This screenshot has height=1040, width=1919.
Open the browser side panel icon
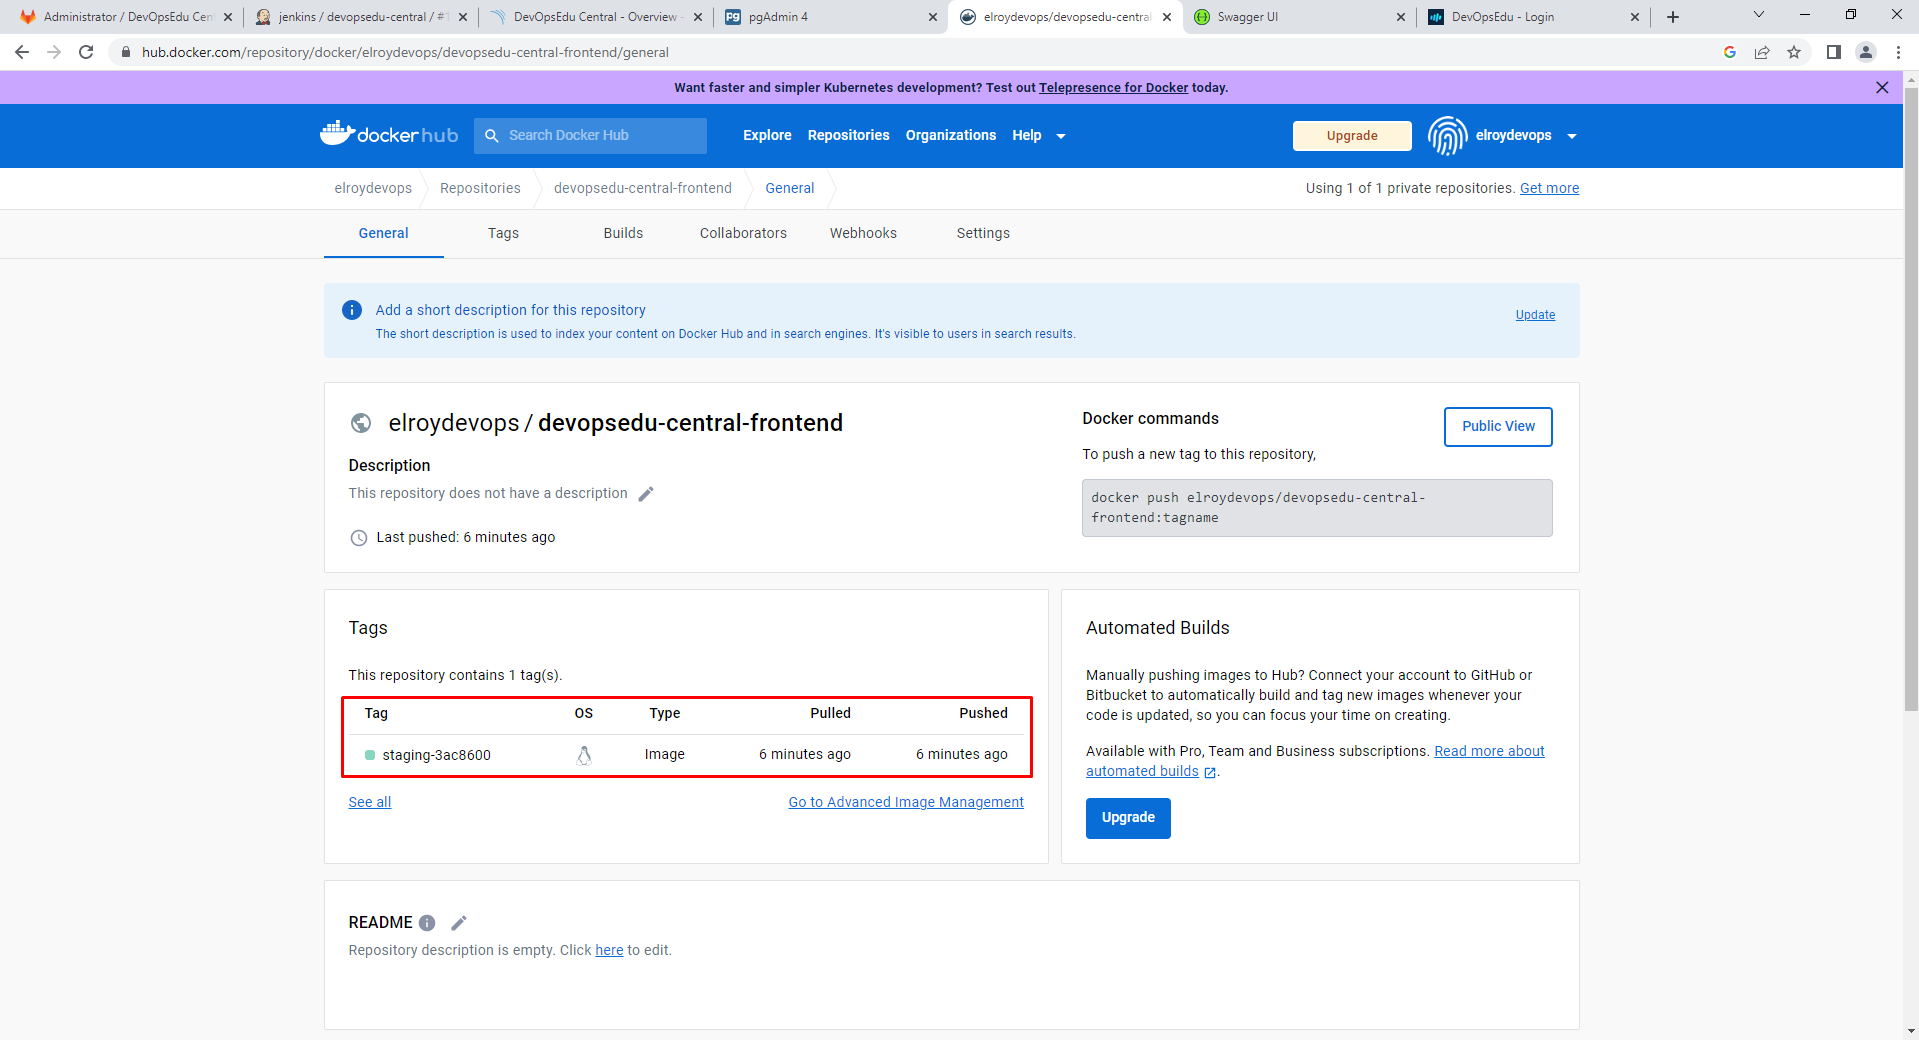coord(1834,52)
